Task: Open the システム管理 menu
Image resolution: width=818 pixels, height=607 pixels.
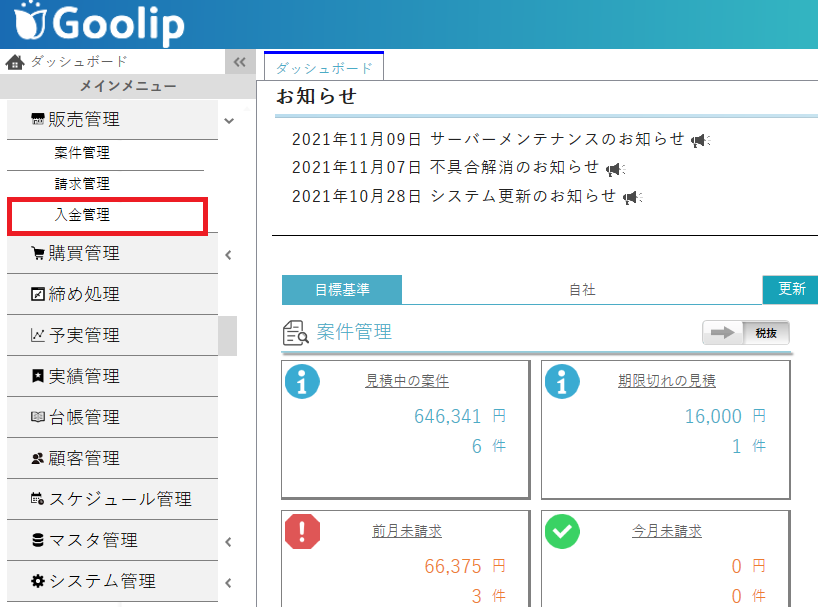Action: coord(112,581)
